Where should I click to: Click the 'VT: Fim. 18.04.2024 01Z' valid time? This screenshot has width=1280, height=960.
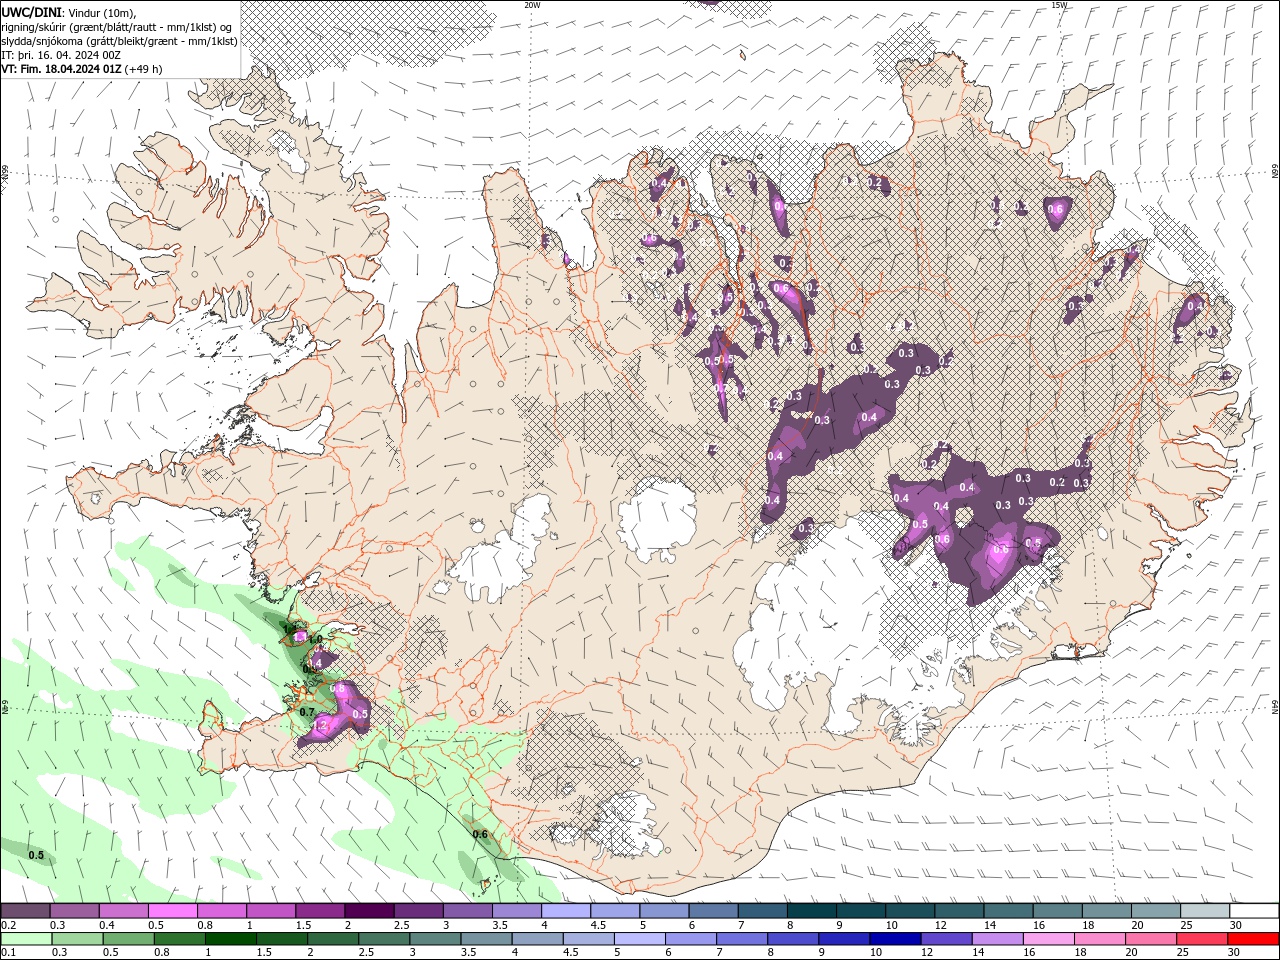click(x=61, y=69)
